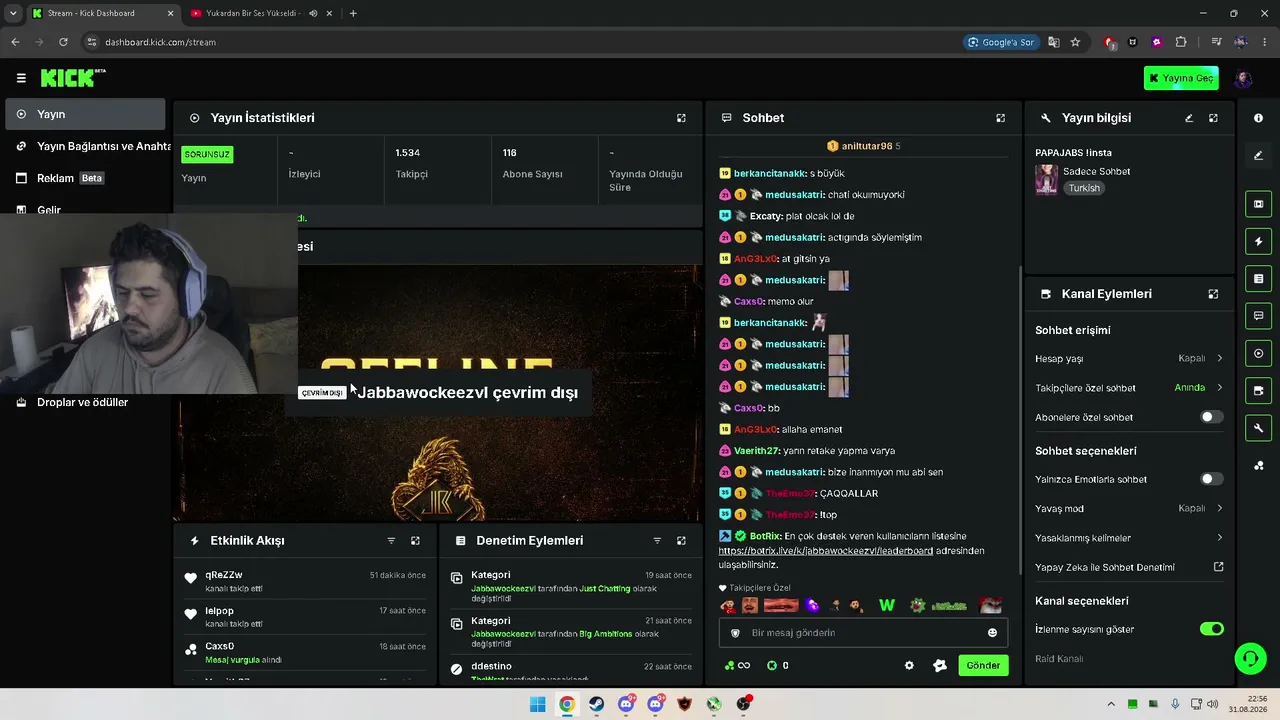Click the BotRix username in chat

[765, 536]
